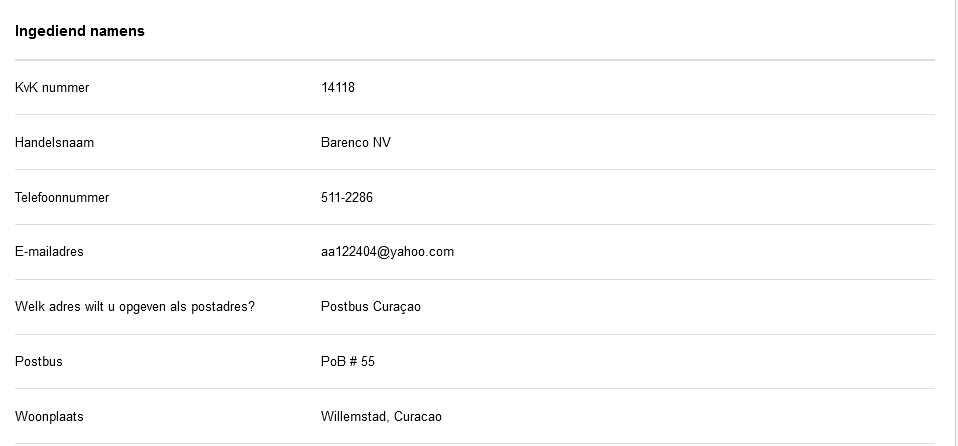
Task: Click the word "Ingediend" in the section heading
Action: [x=45, y=31]
